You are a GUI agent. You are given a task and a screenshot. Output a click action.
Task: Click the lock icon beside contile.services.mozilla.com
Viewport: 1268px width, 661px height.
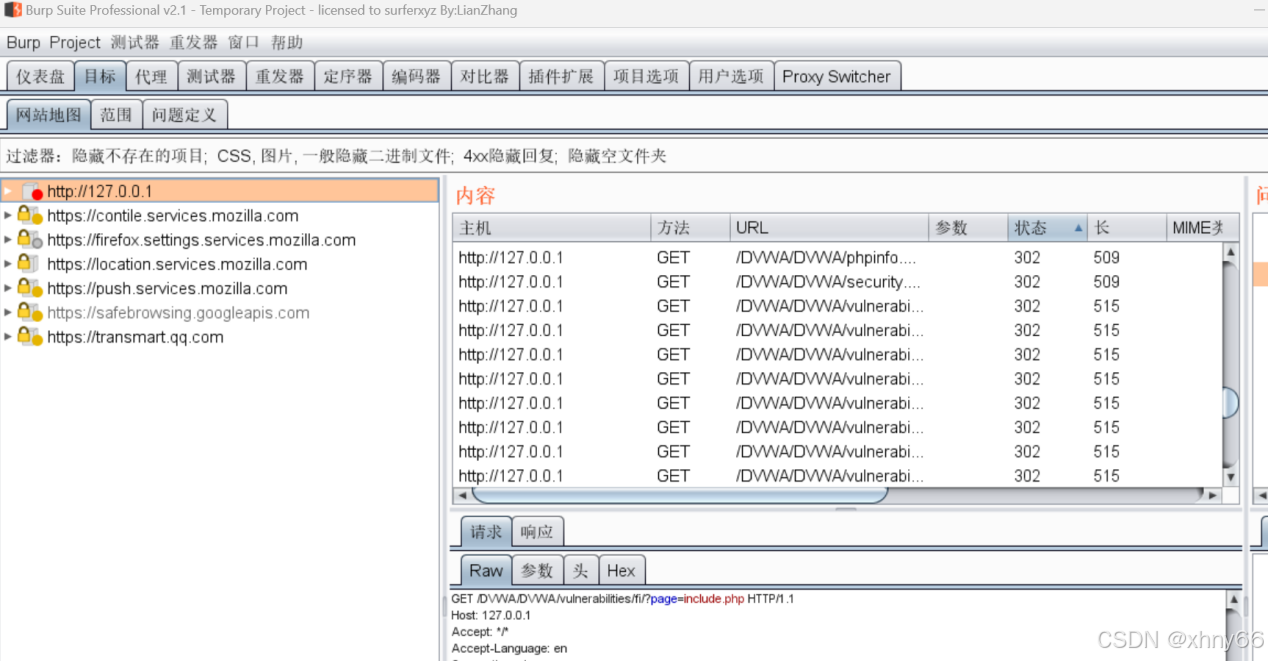tap(30, 216)
